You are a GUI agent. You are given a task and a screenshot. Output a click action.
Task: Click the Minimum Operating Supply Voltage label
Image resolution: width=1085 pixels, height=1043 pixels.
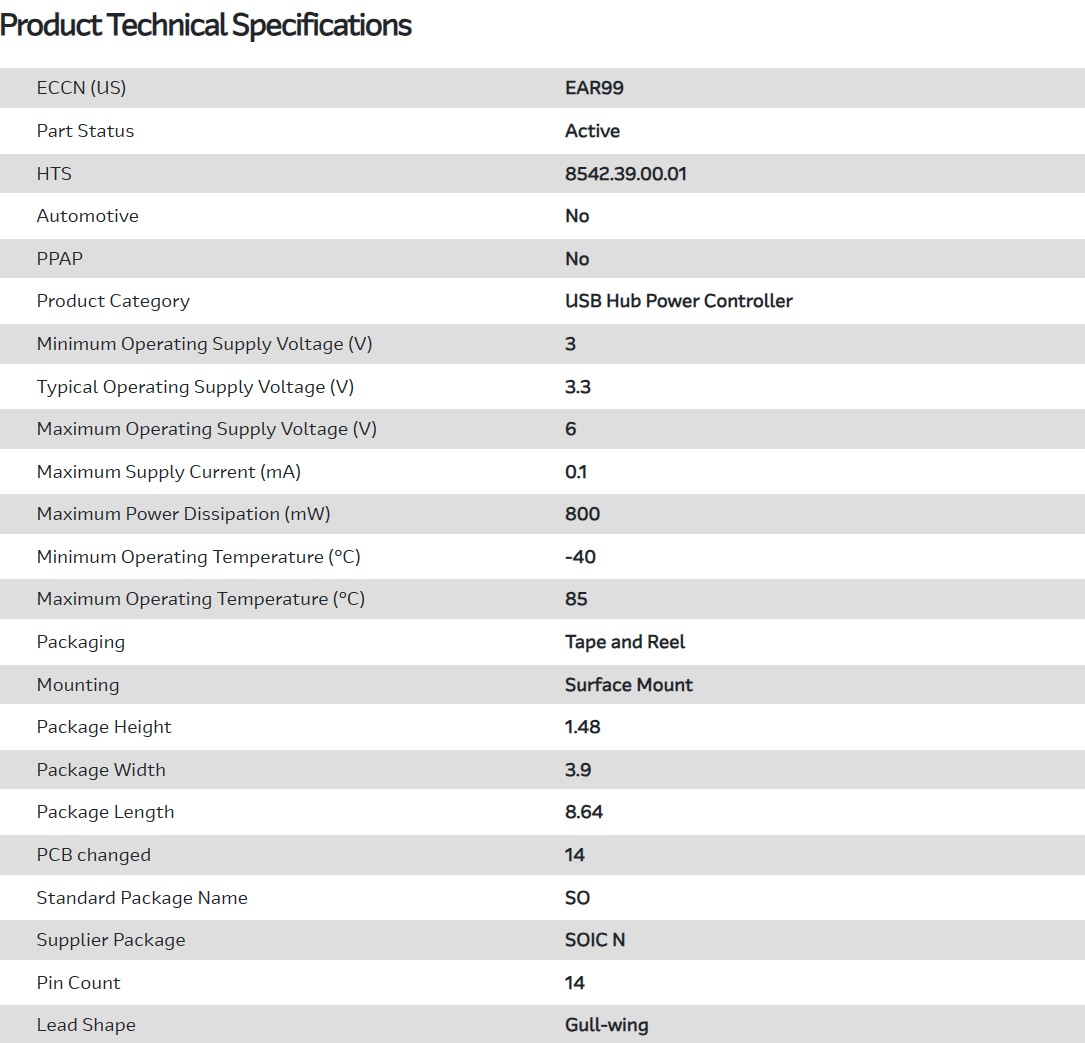[x=204, y=344]
